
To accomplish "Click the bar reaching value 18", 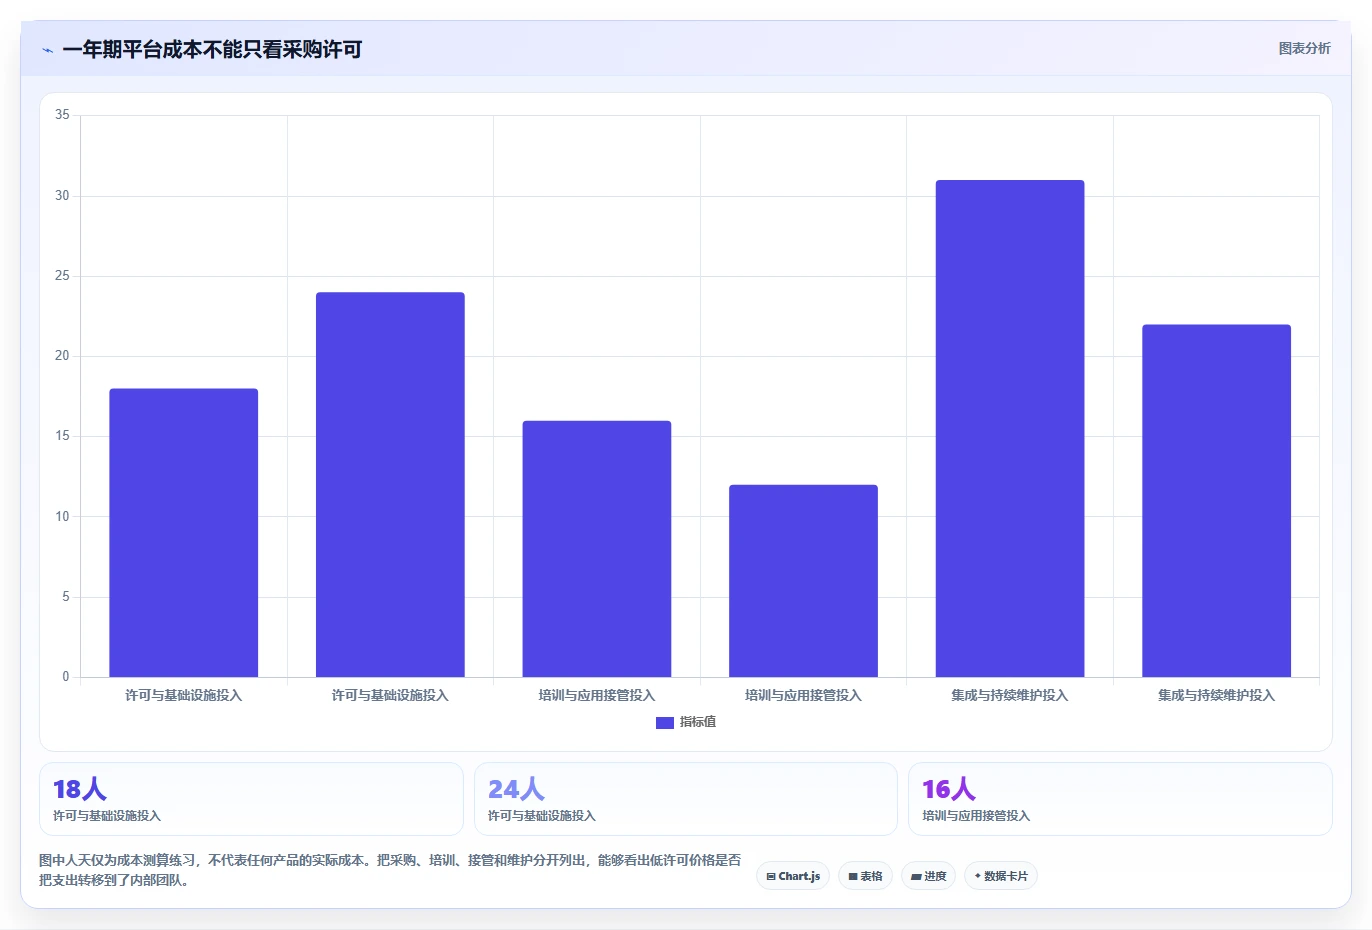I will [x=184, y=533].
